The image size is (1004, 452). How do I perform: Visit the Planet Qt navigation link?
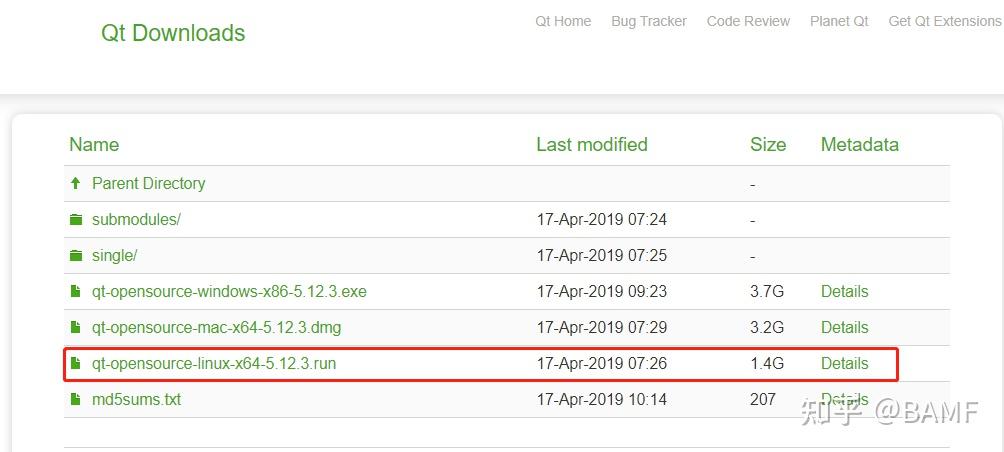(839, 21)
